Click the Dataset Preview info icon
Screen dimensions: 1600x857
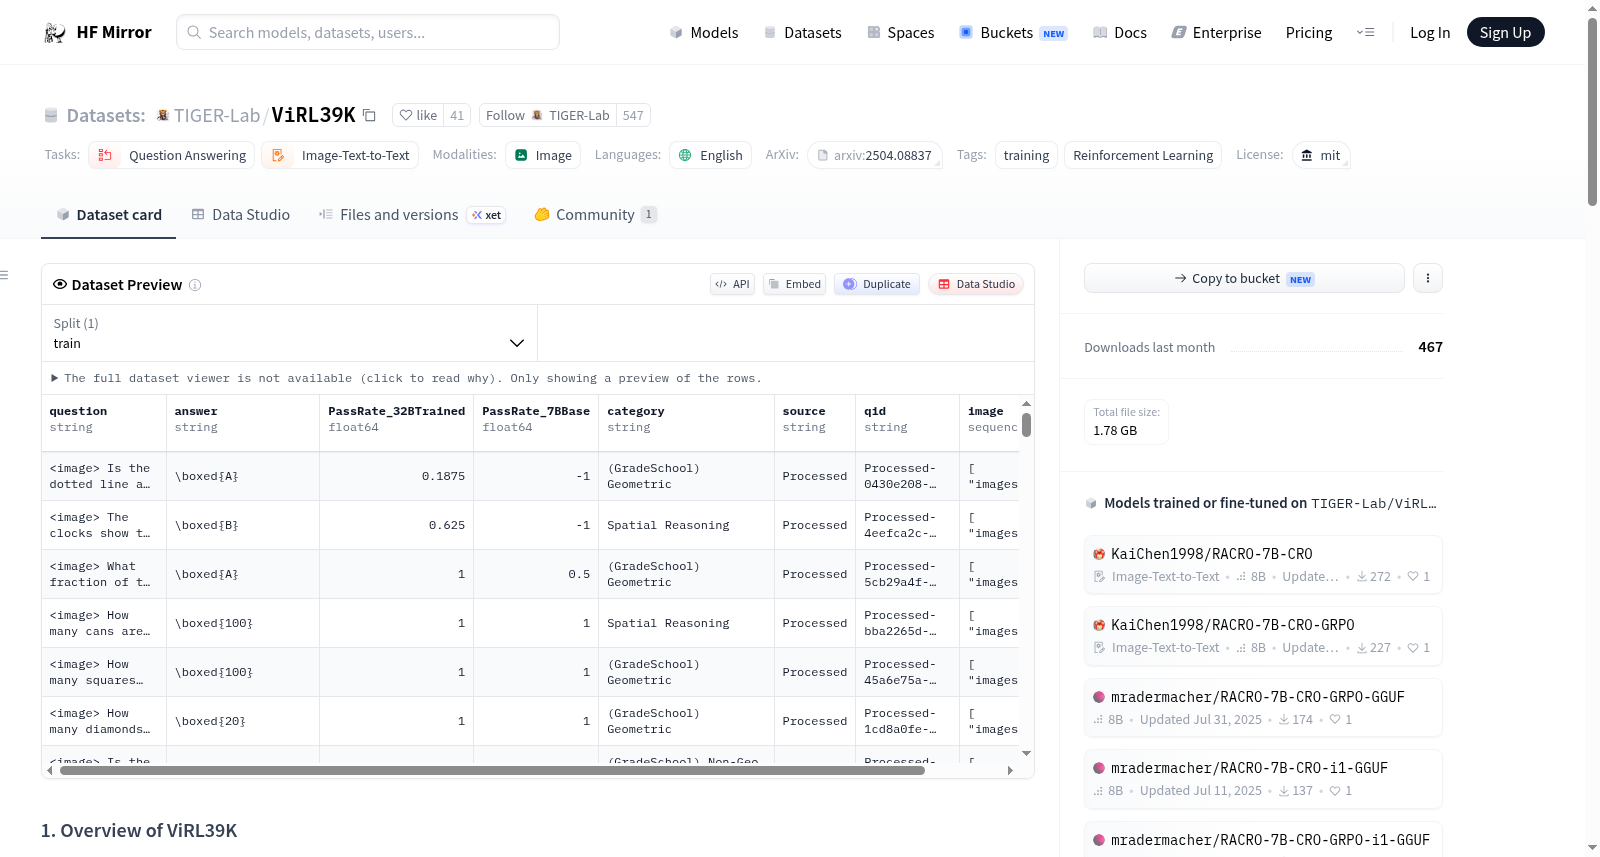(195, 285)
